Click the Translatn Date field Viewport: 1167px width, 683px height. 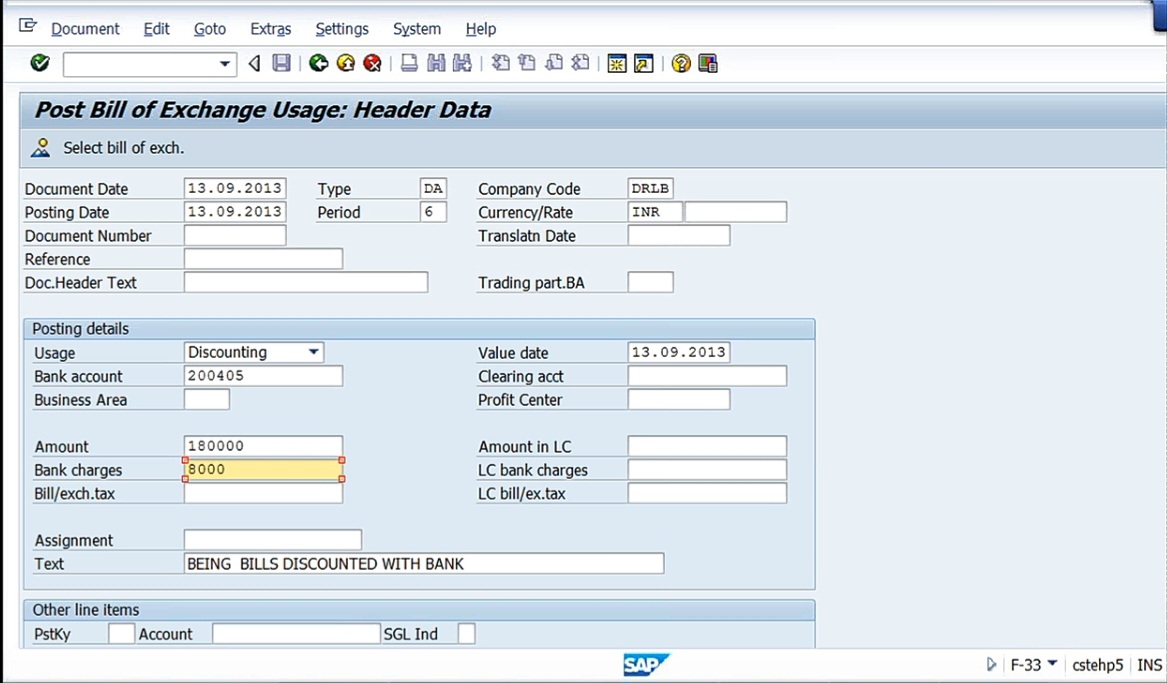pyautogui.click(x=679, y=235)
